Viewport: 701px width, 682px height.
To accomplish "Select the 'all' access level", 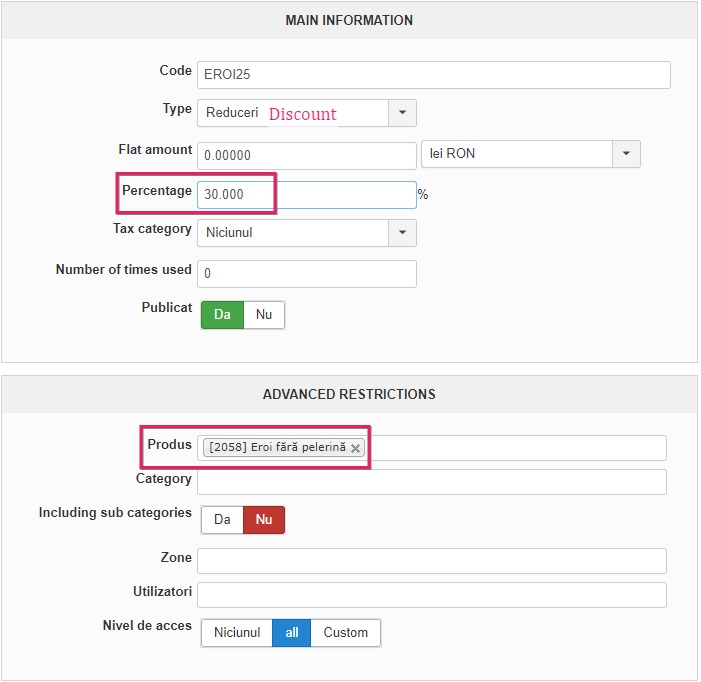I will (x=291, y=633).
